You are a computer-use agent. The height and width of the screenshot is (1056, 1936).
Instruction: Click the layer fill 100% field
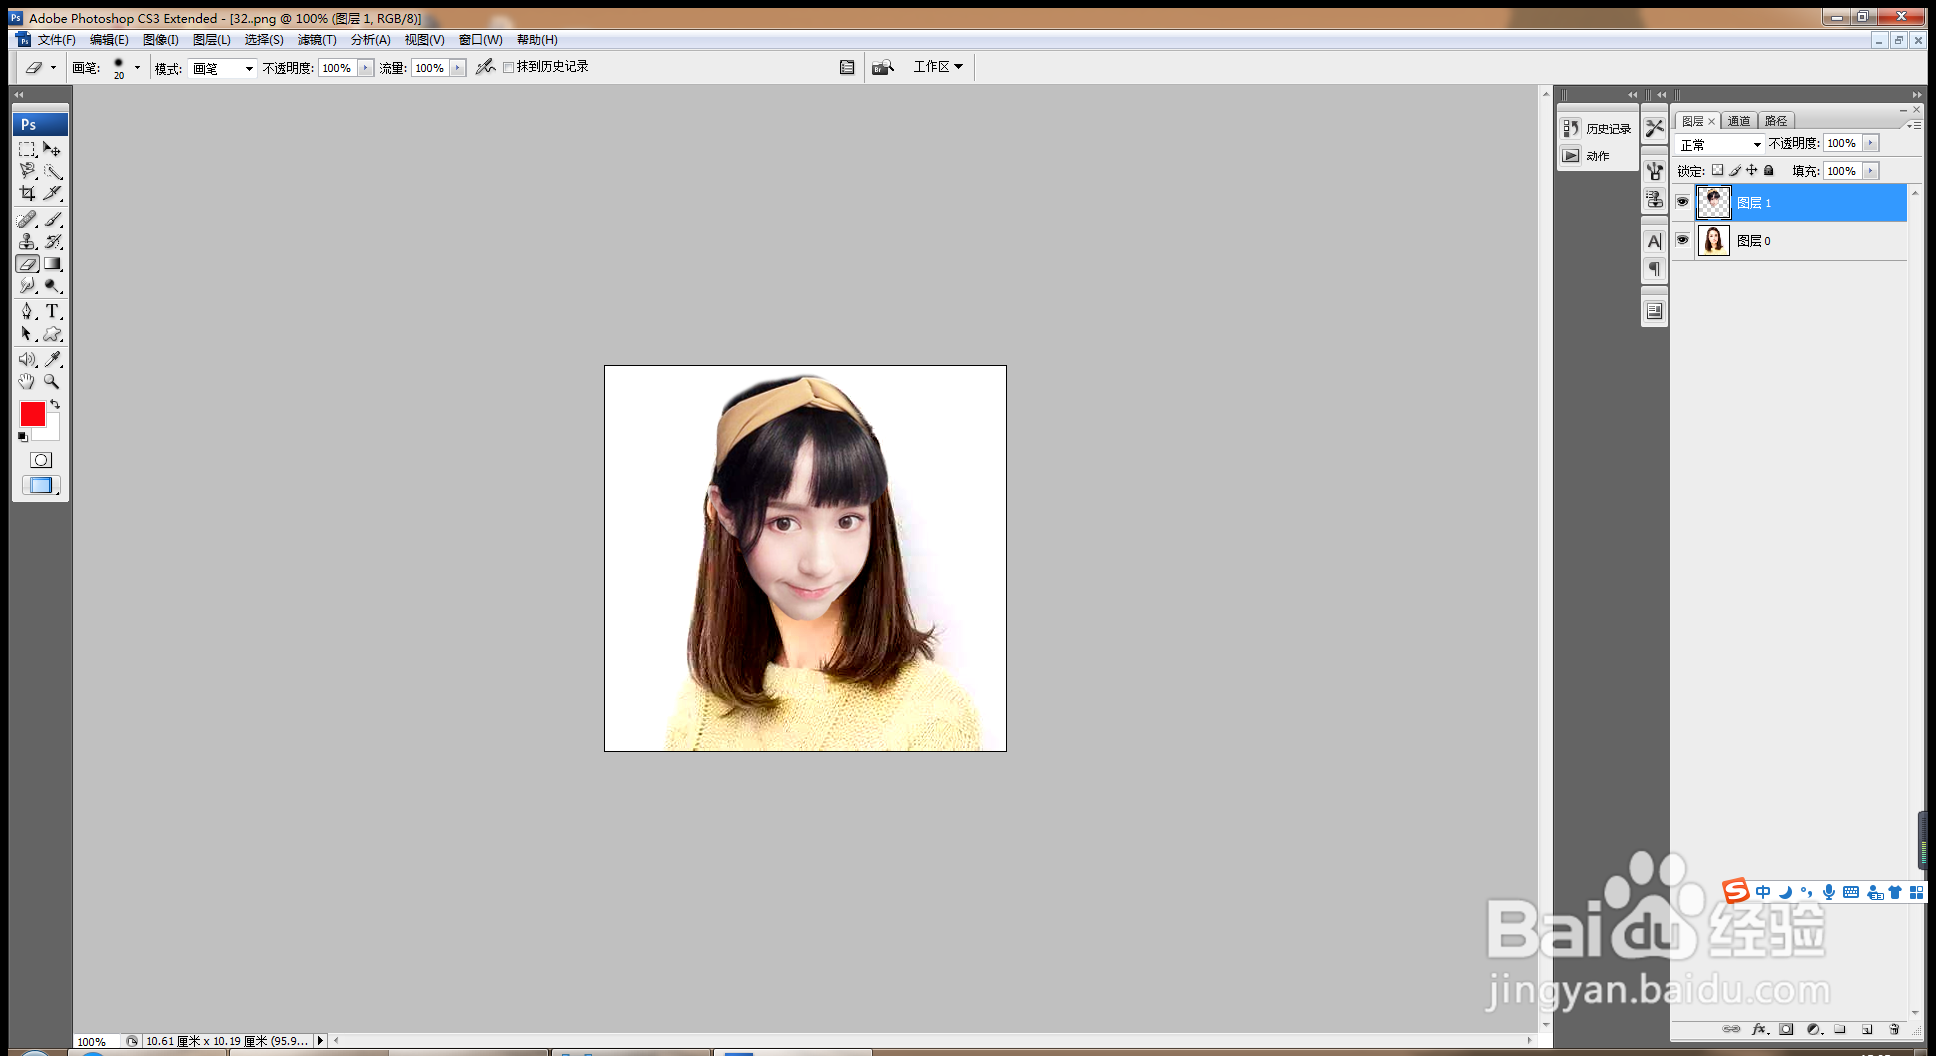coord(1843,171)
